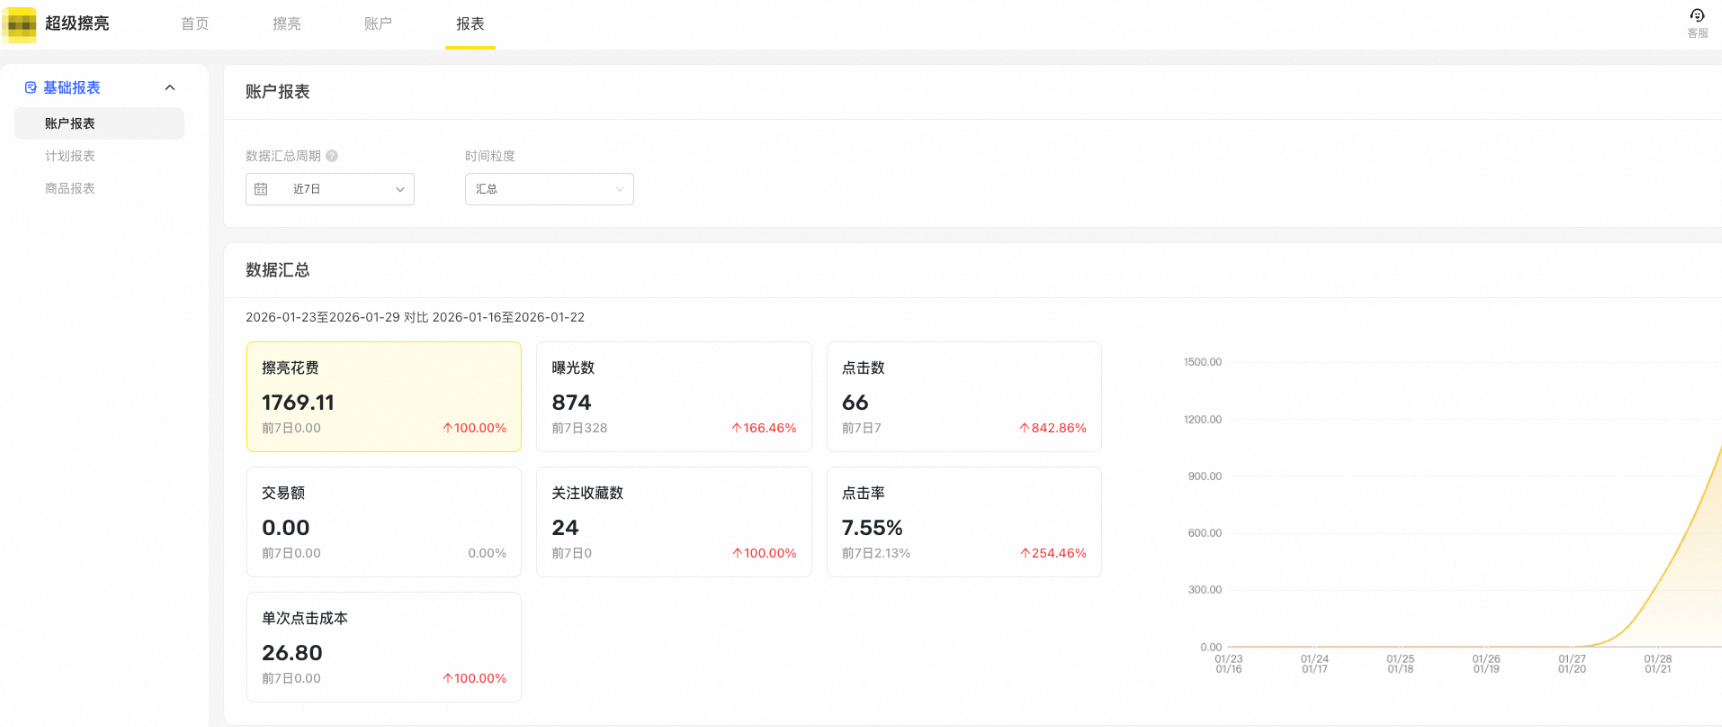Select the 交易额 metric card

click(x=384, y=522)
